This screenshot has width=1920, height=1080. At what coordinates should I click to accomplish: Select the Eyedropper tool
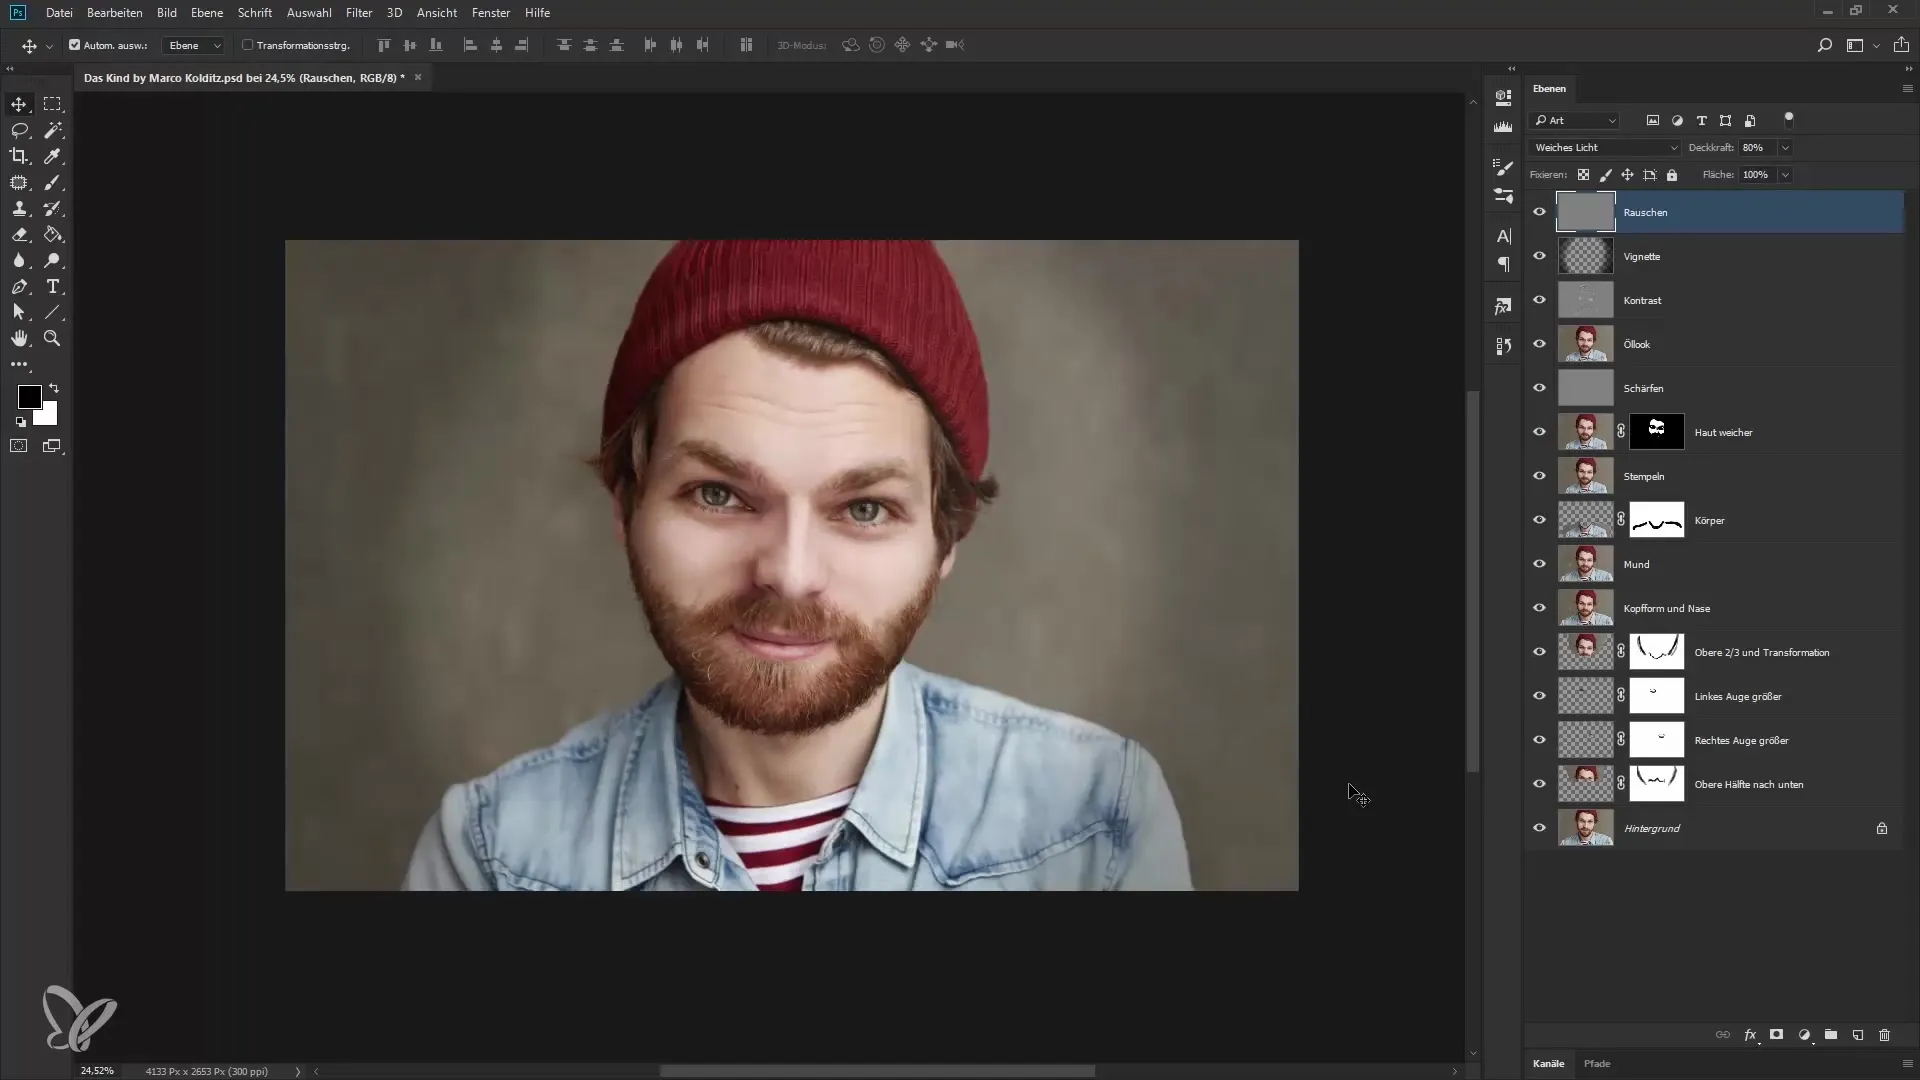[x=52, y=156]
